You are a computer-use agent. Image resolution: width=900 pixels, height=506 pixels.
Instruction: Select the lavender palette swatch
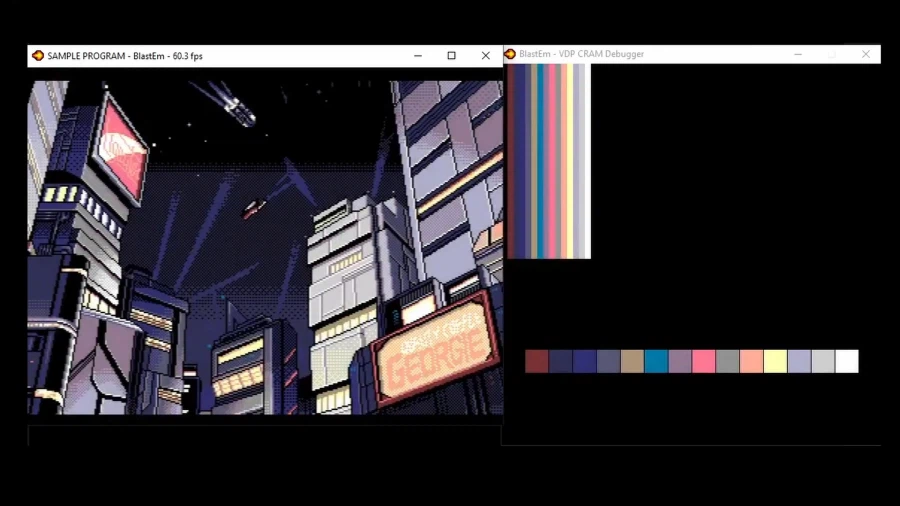coord(799,361)
